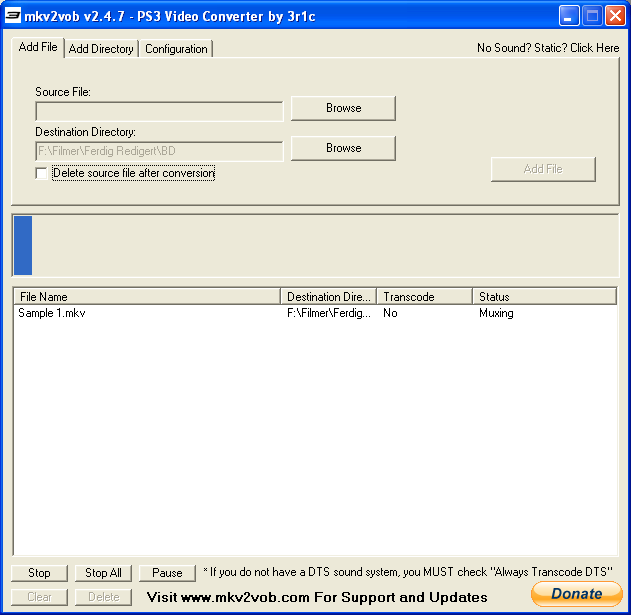Click the Delete button
Image resolution: width=632 pixels, height=615 pixels.
tap(103, 597)
